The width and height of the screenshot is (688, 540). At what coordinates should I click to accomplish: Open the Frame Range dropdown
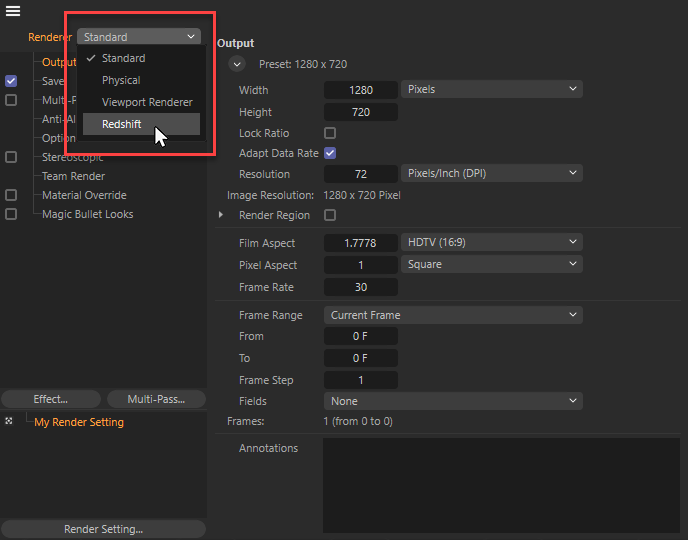[454, 315]
